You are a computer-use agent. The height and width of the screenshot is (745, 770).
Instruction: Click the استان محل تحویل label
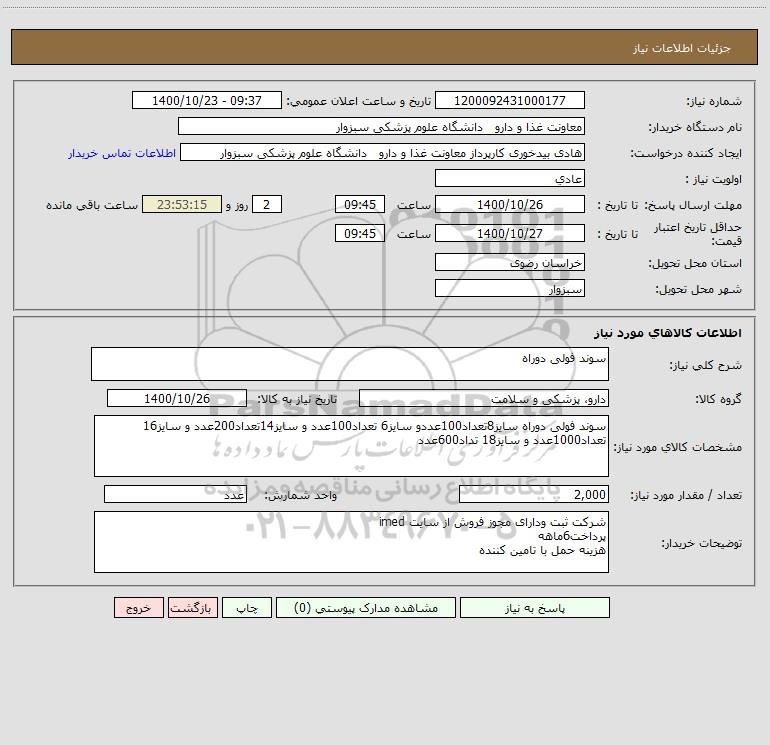(695, 264)
